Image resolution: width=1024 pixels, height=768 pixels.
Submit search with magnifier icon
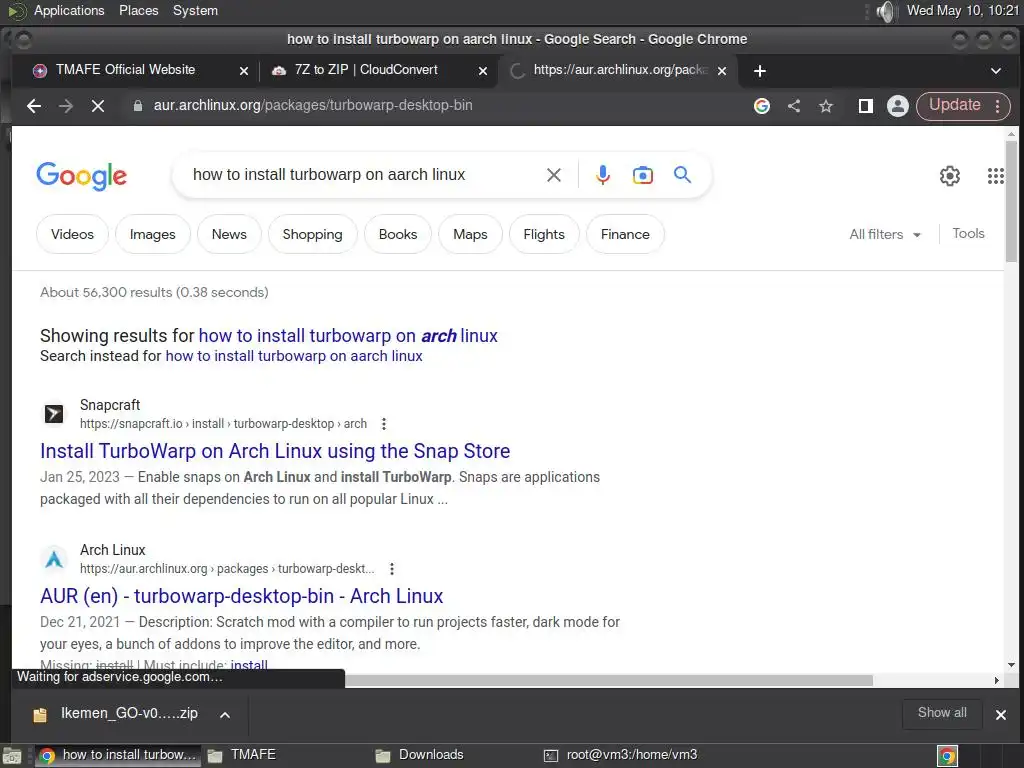point(682,175)
